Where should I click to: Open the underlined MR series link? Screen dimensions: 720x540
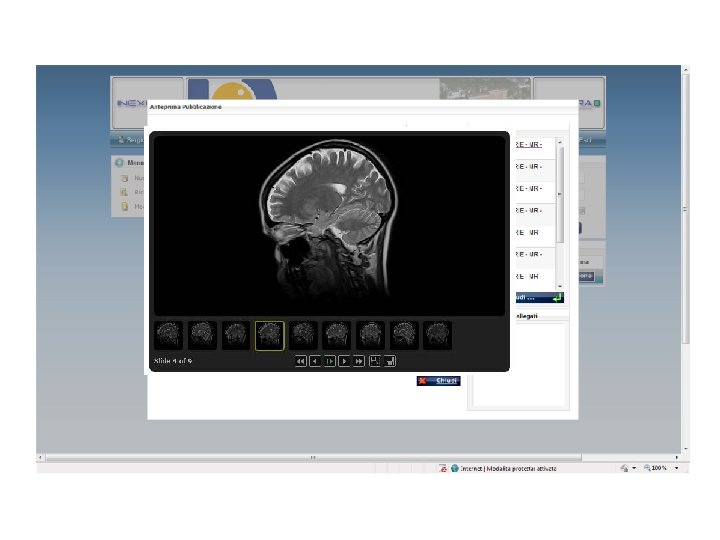tap(528, 145)
